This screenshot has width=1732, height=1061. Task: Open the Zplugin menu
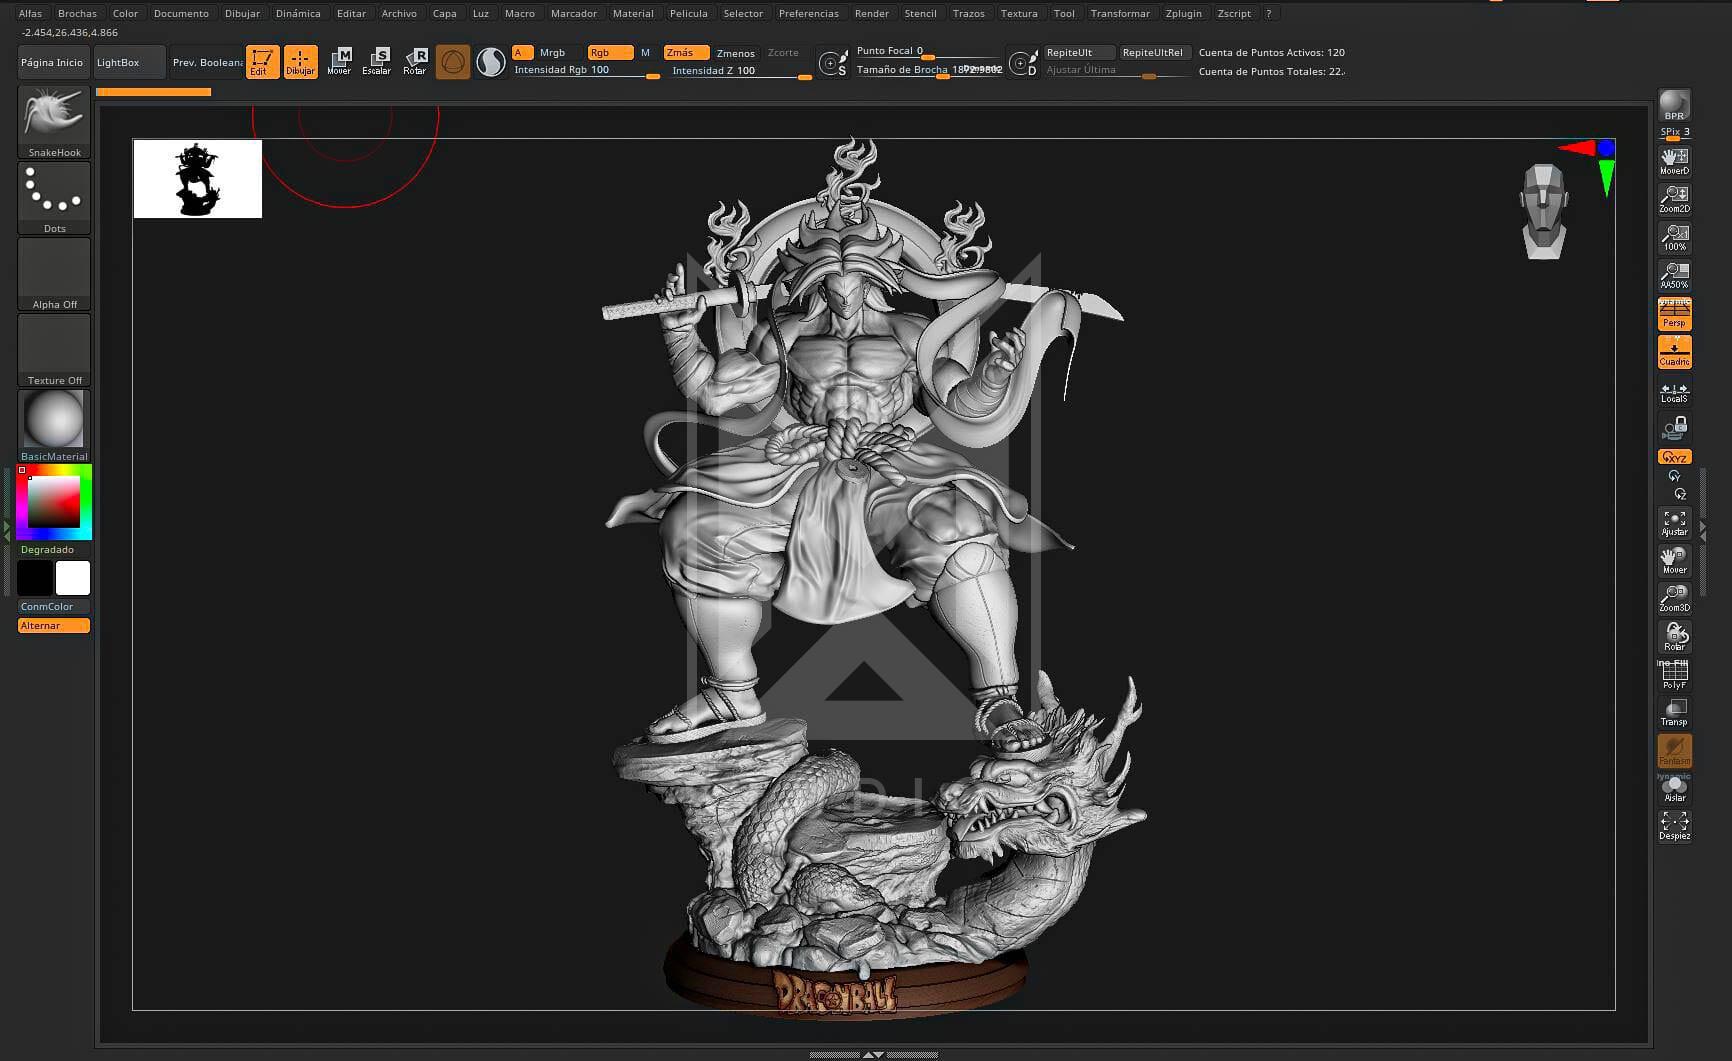click(1183, 13)
